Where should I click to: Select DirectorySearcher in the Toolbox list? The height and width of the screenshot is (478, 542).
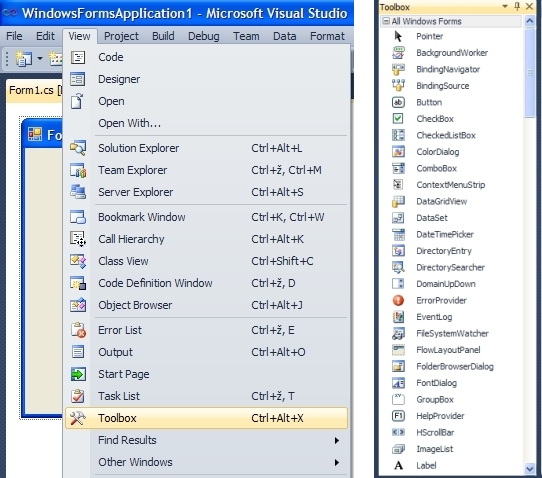click(451, 268)
